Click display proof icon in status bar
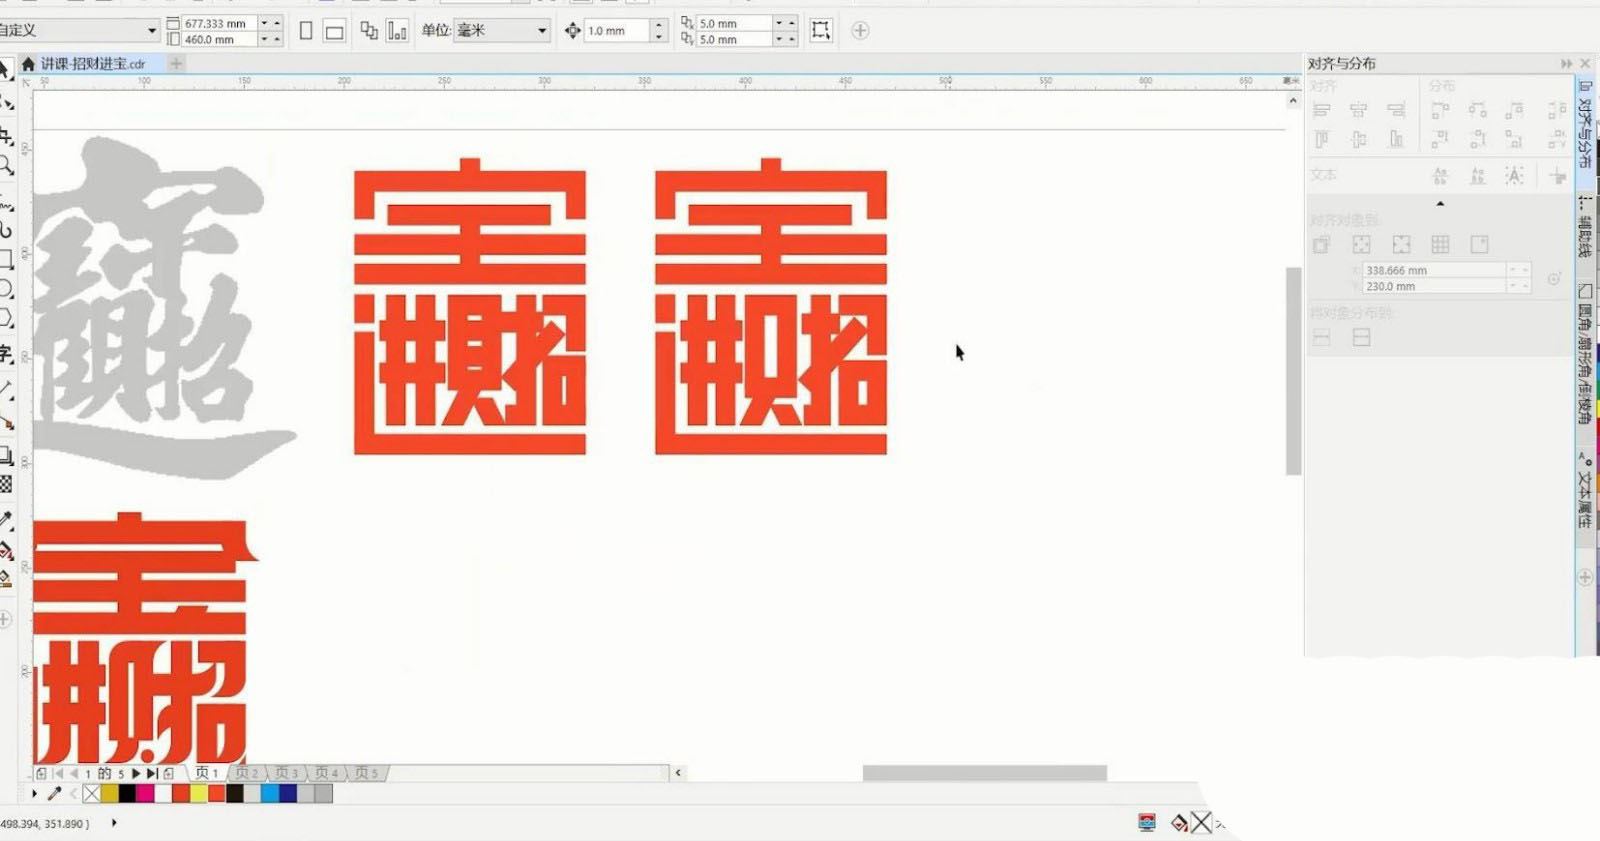1600x841 pixels. coord(1147,822)
